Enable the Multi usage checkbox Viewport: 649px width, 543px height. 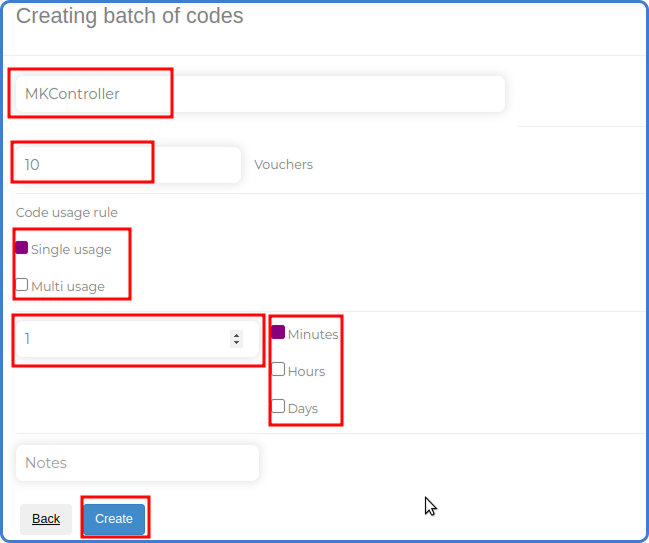pyautogui.click(x=22, y=285)
